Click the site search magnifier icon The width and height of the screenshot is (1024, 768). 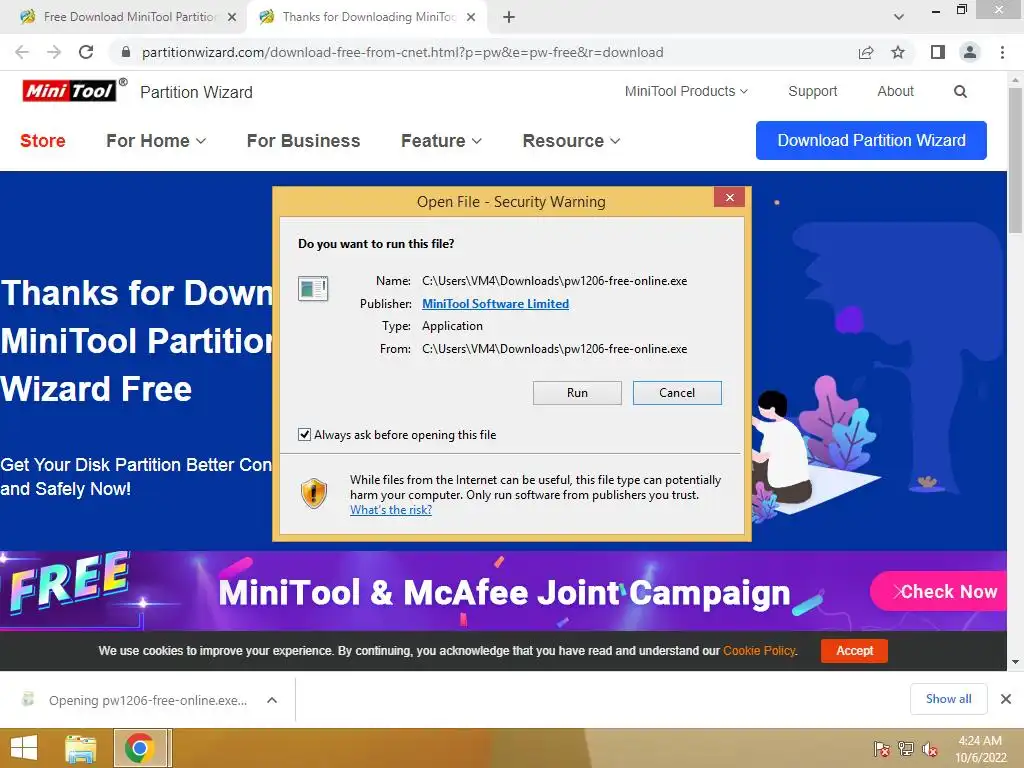coord(960,91)
